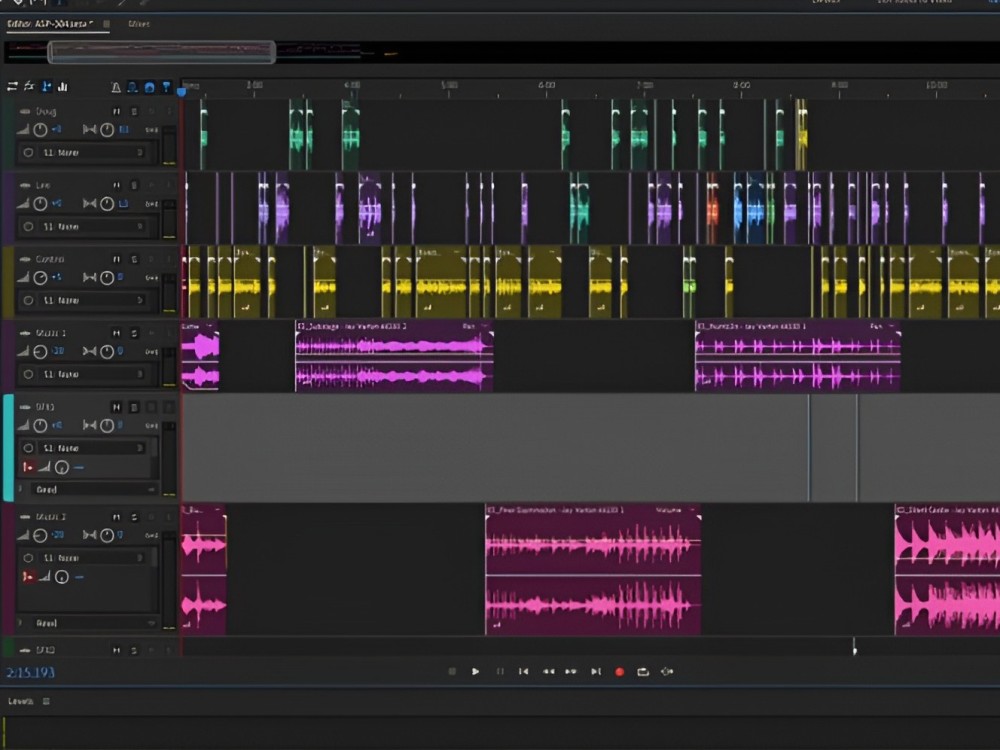Viewport: 1000px width, 750px height.
Task: Click the blue playhead marker on the ruler
Action: click(181, 91)
